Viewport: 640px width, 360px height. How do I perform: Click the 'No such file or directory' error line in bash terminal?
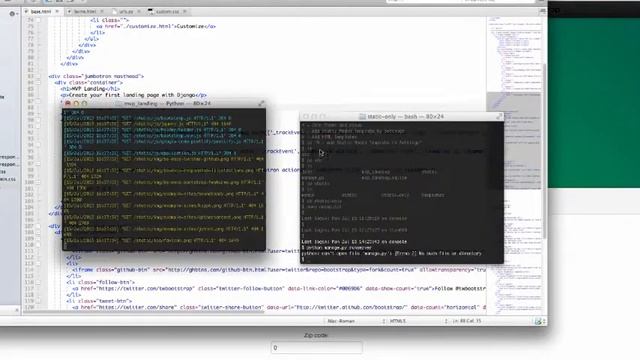pos(391,253)
